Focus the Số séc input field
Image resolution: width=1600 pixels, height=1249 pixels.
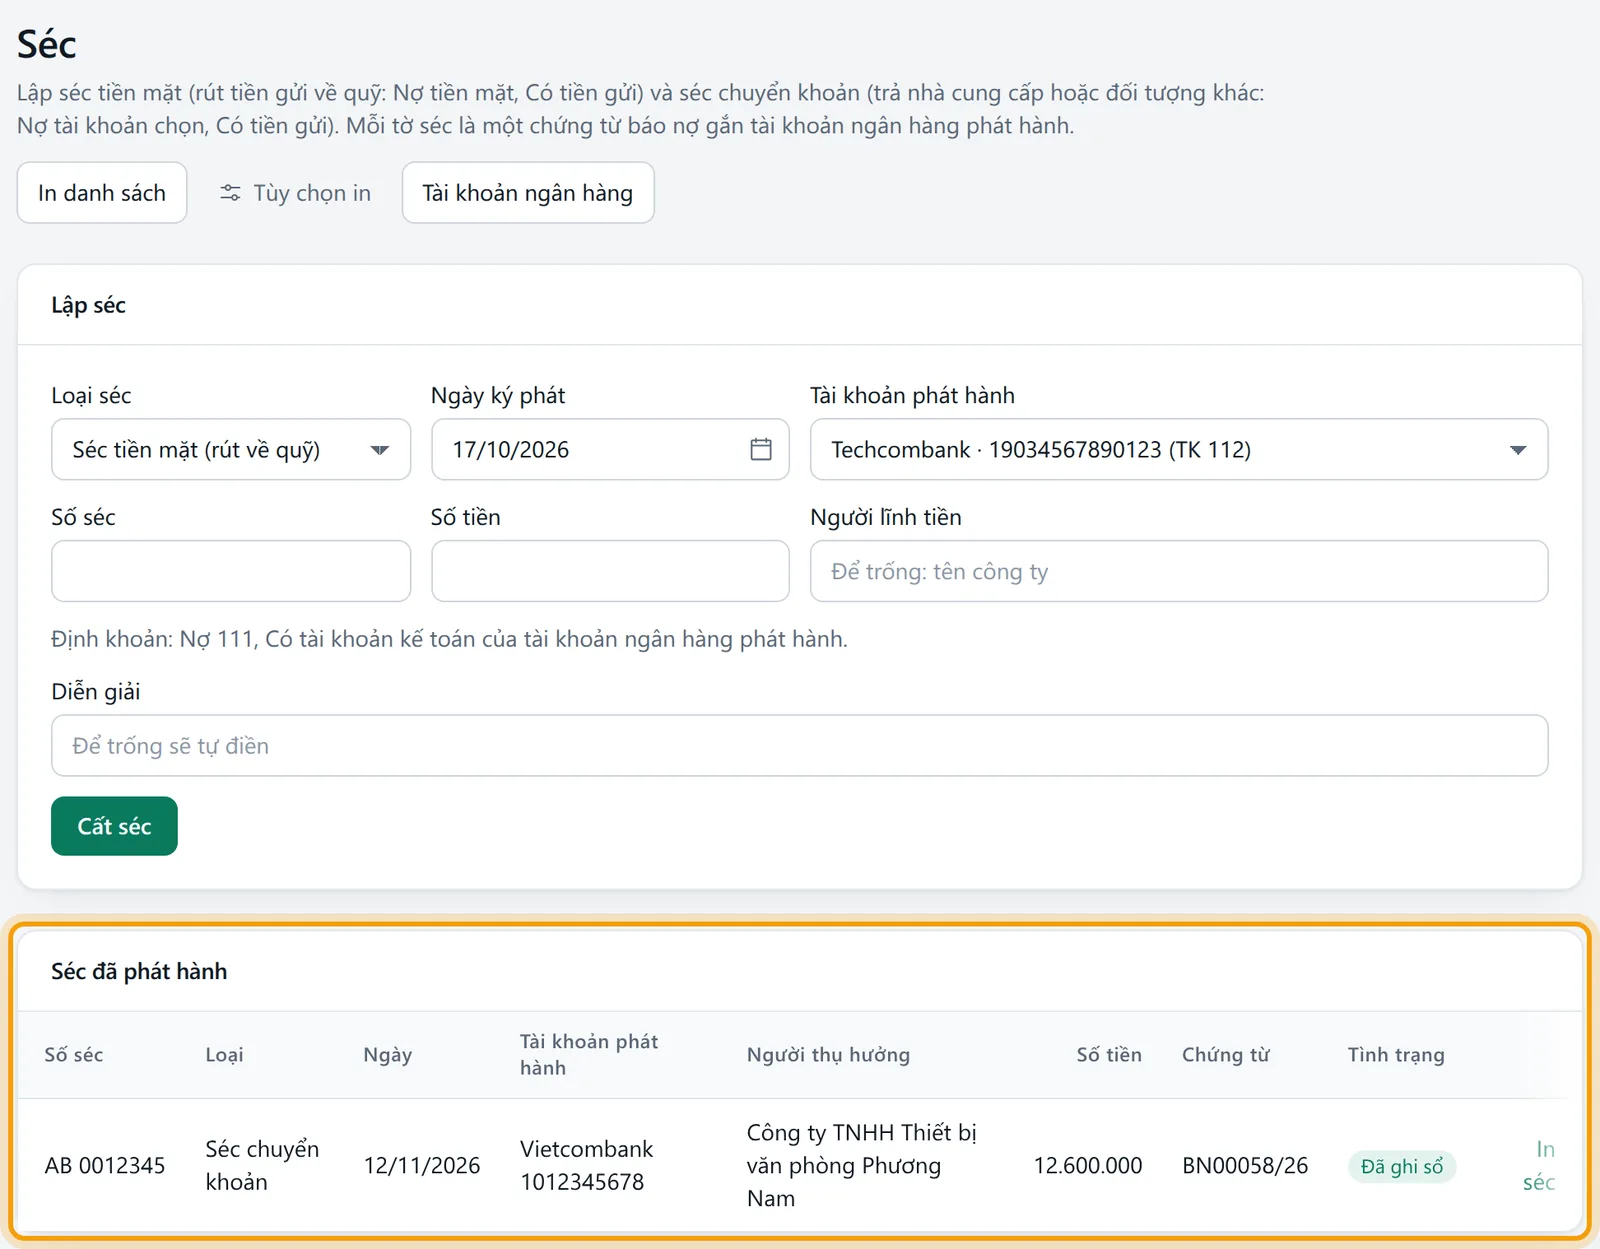(231, 571)
